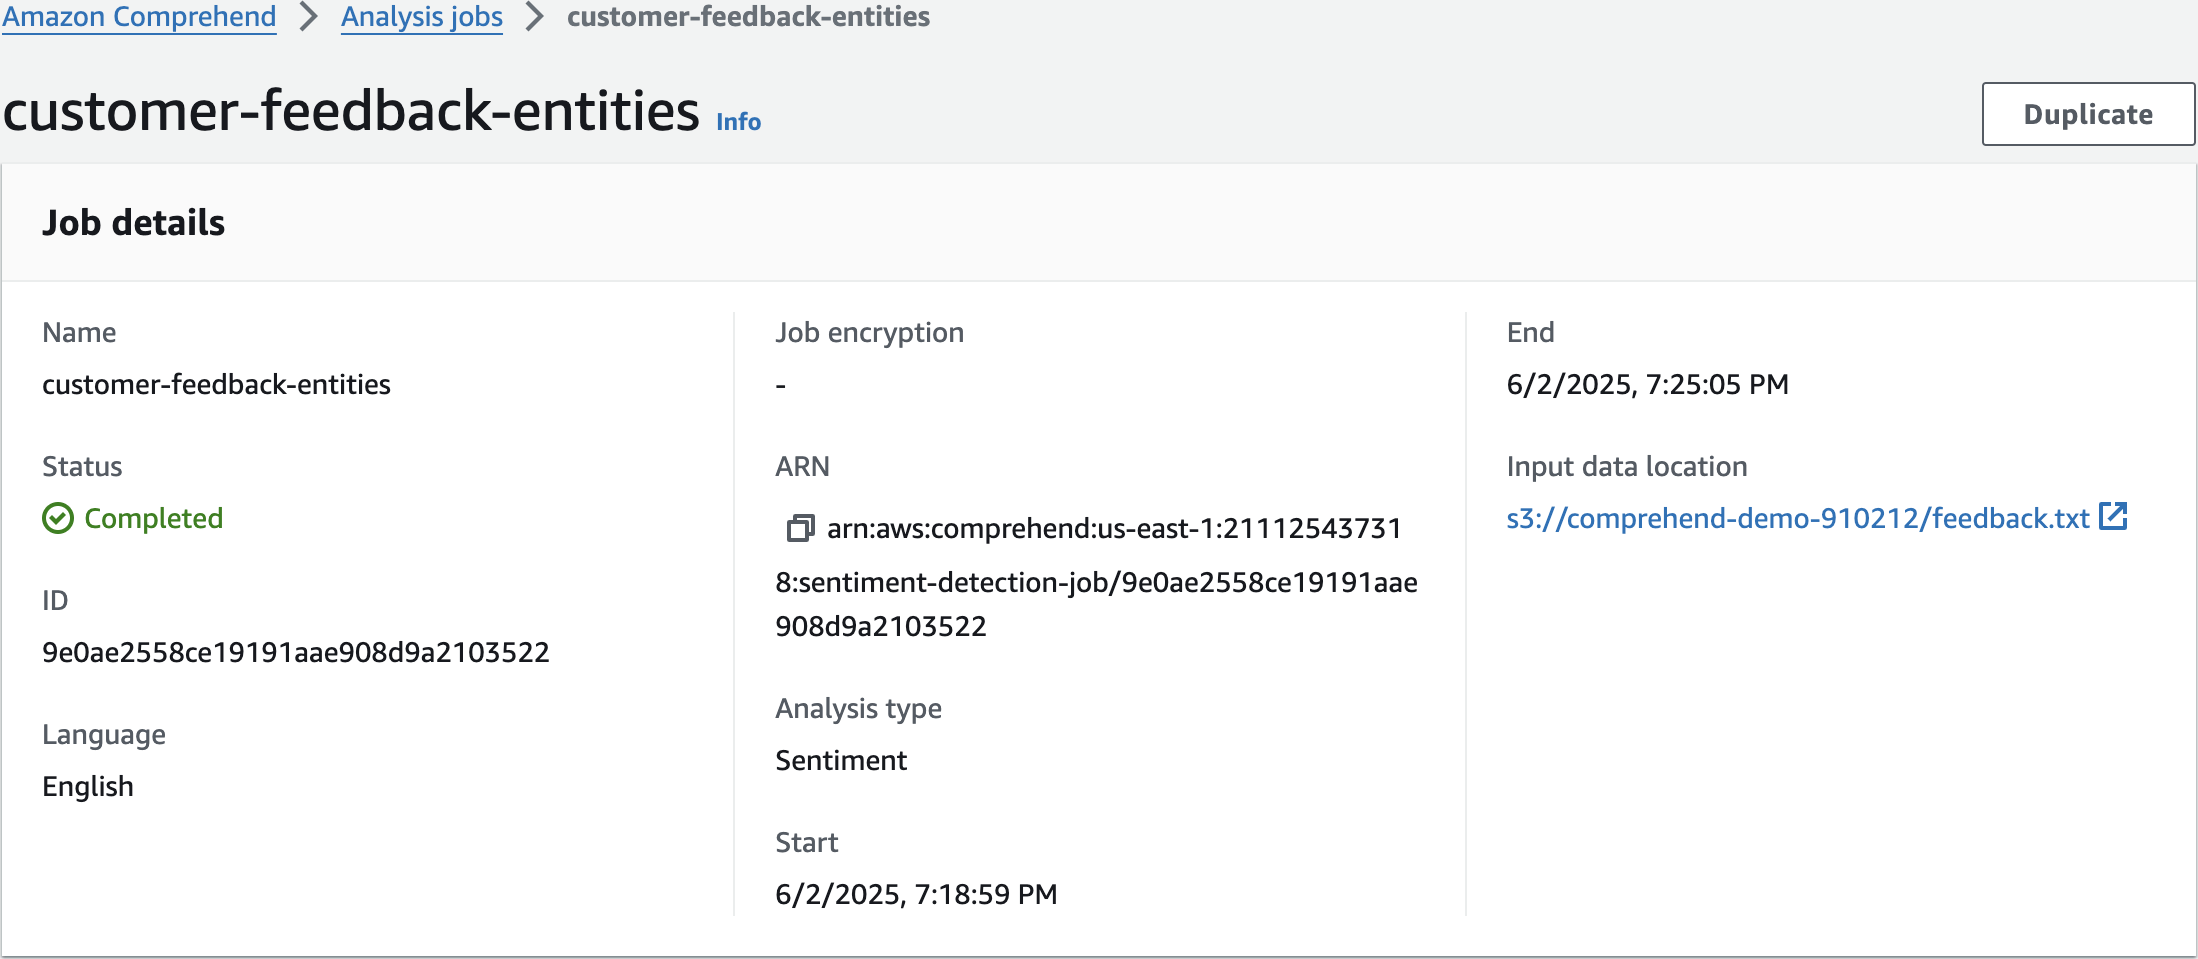
Task: Click the Analysis type label
Action: pos(858,708)
